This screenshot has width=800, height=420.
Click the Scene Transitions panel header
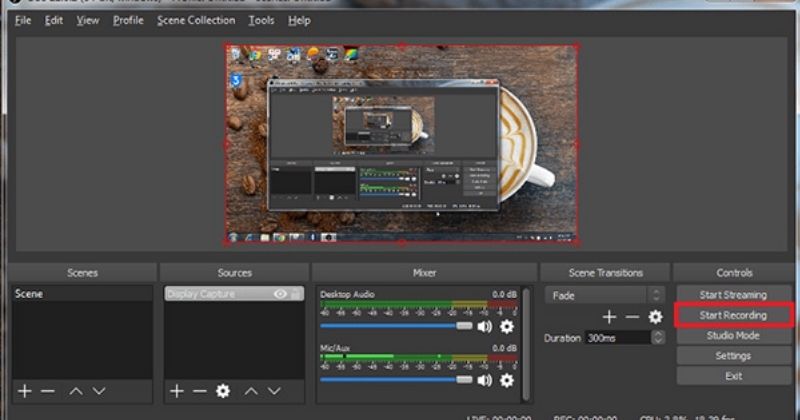(x=605, y=273)
